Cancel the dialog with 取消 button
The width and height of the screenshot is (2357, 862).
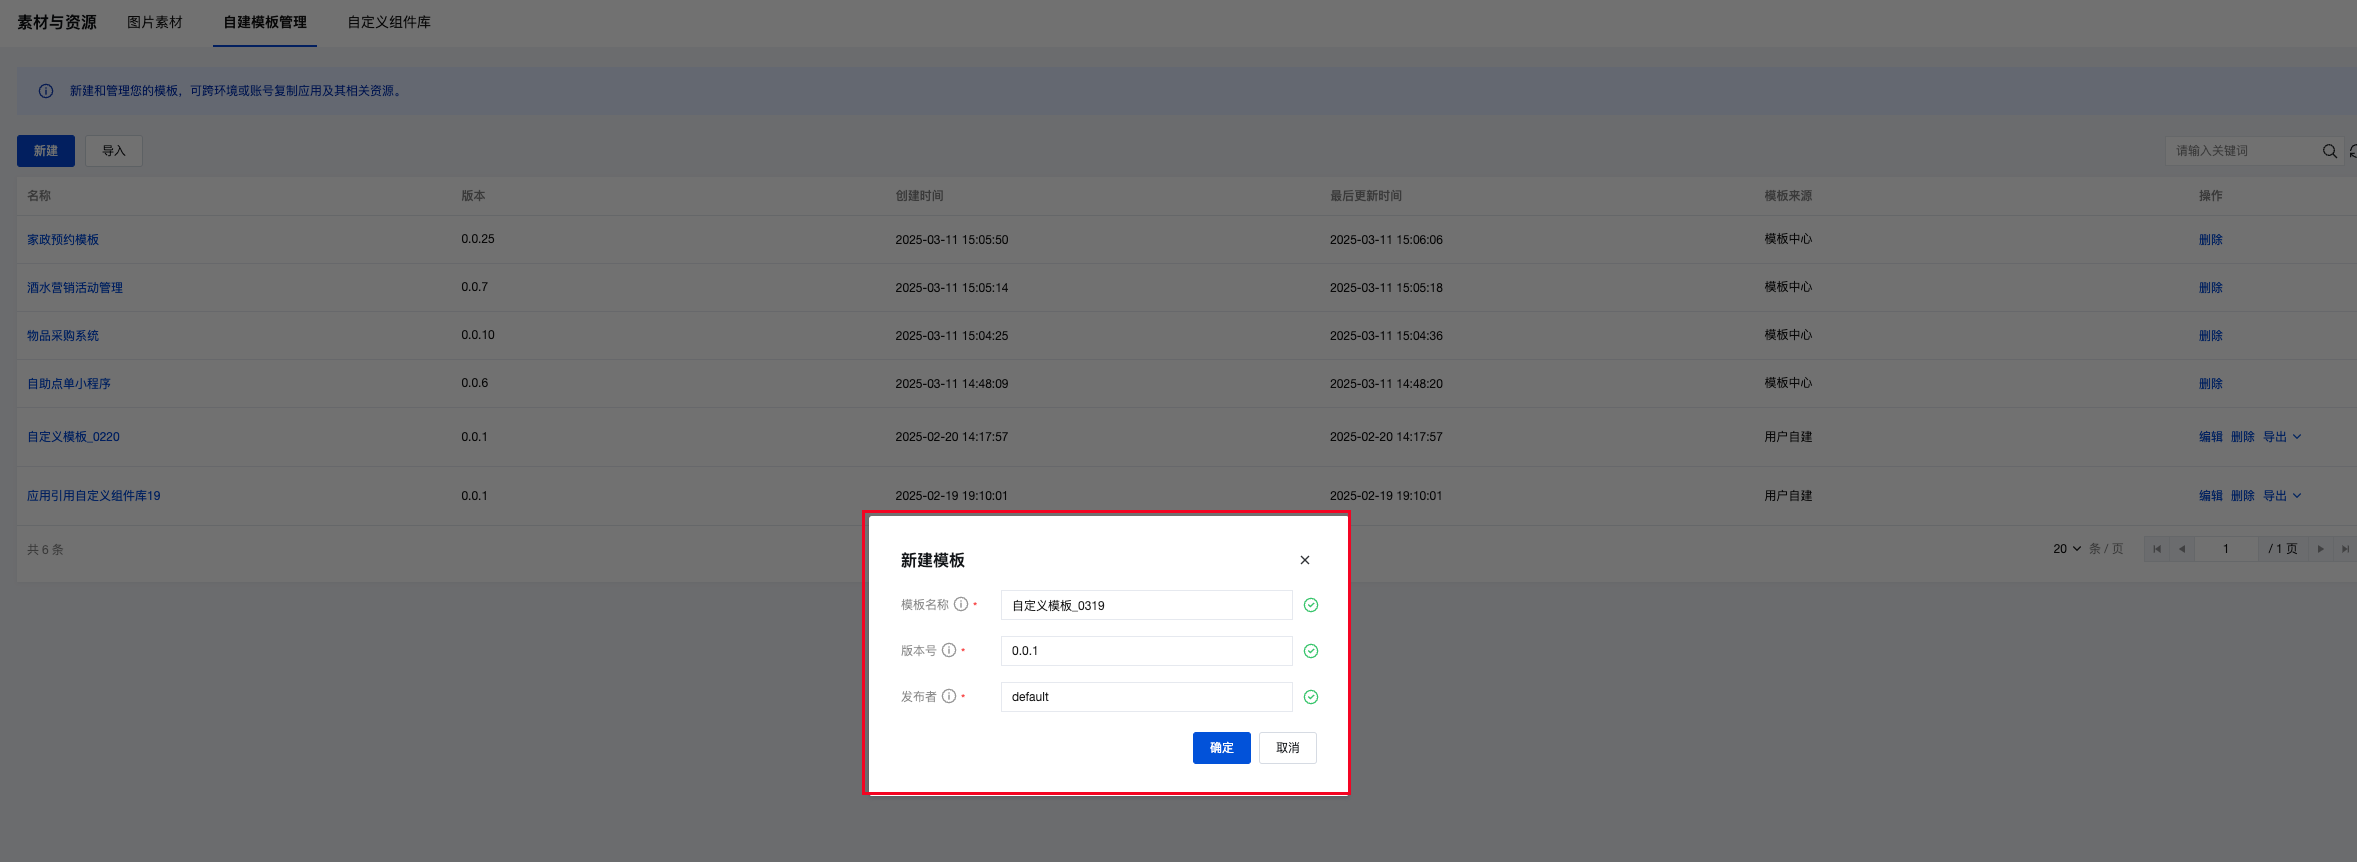[1287, 748]
